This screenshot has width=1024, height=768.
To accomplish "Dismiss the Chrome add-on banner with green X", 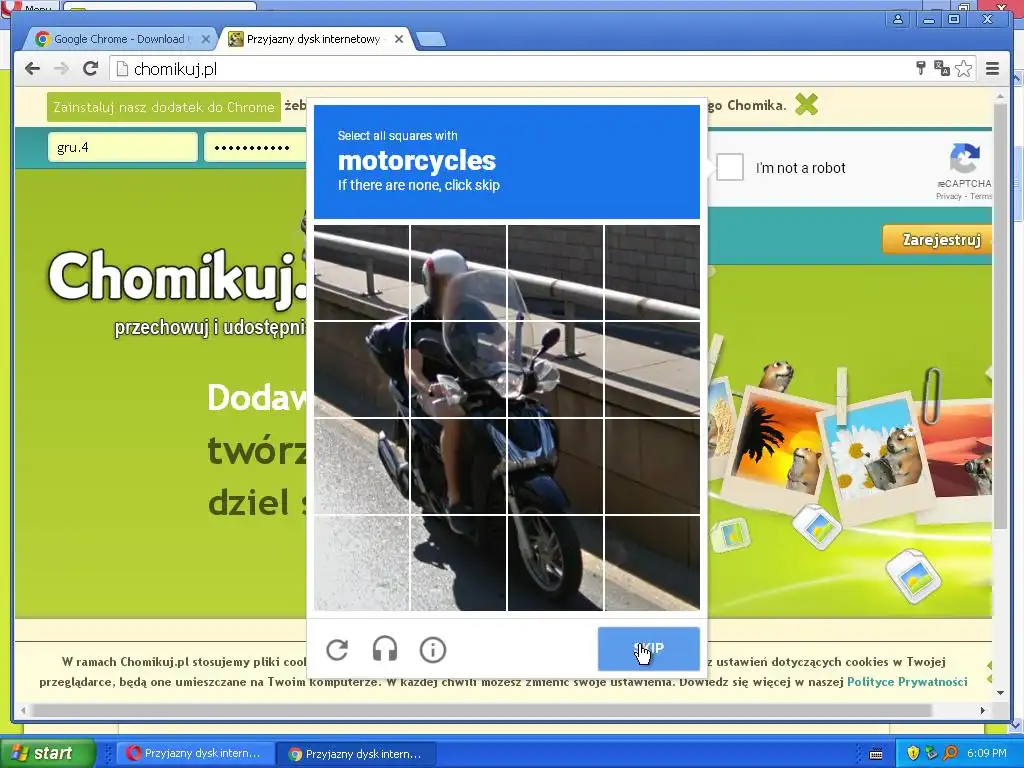I will tap(807, 104).
